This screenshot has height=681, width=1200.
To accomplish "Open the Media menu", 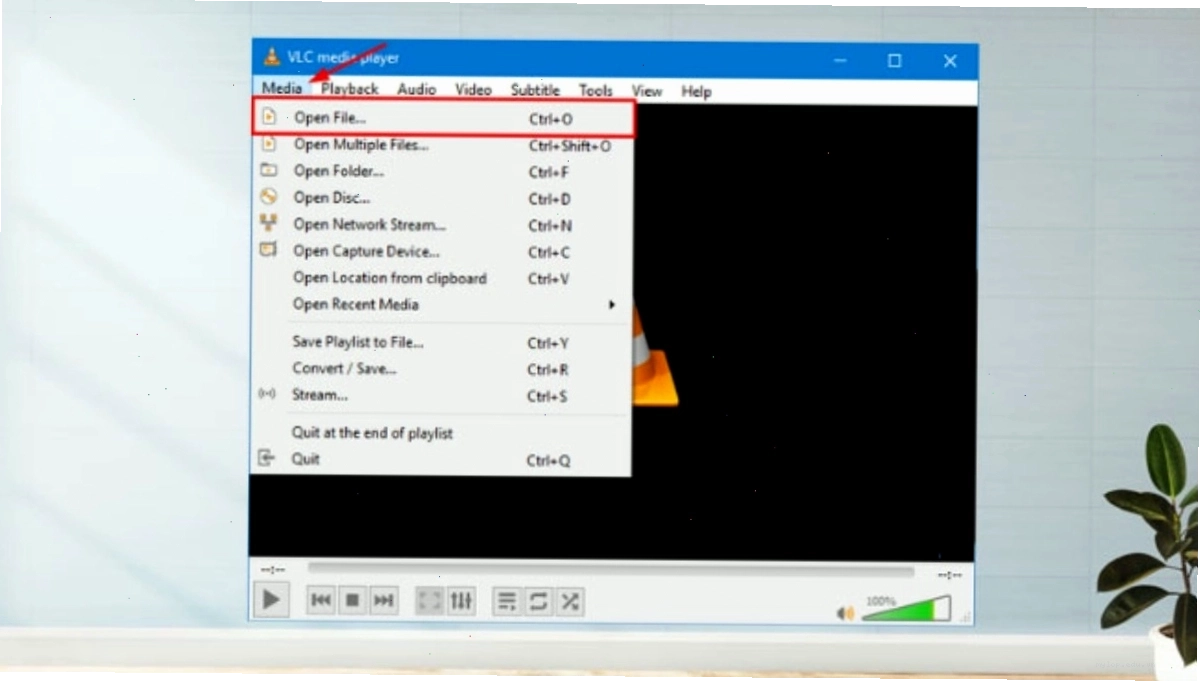I will tap(282, 89).
